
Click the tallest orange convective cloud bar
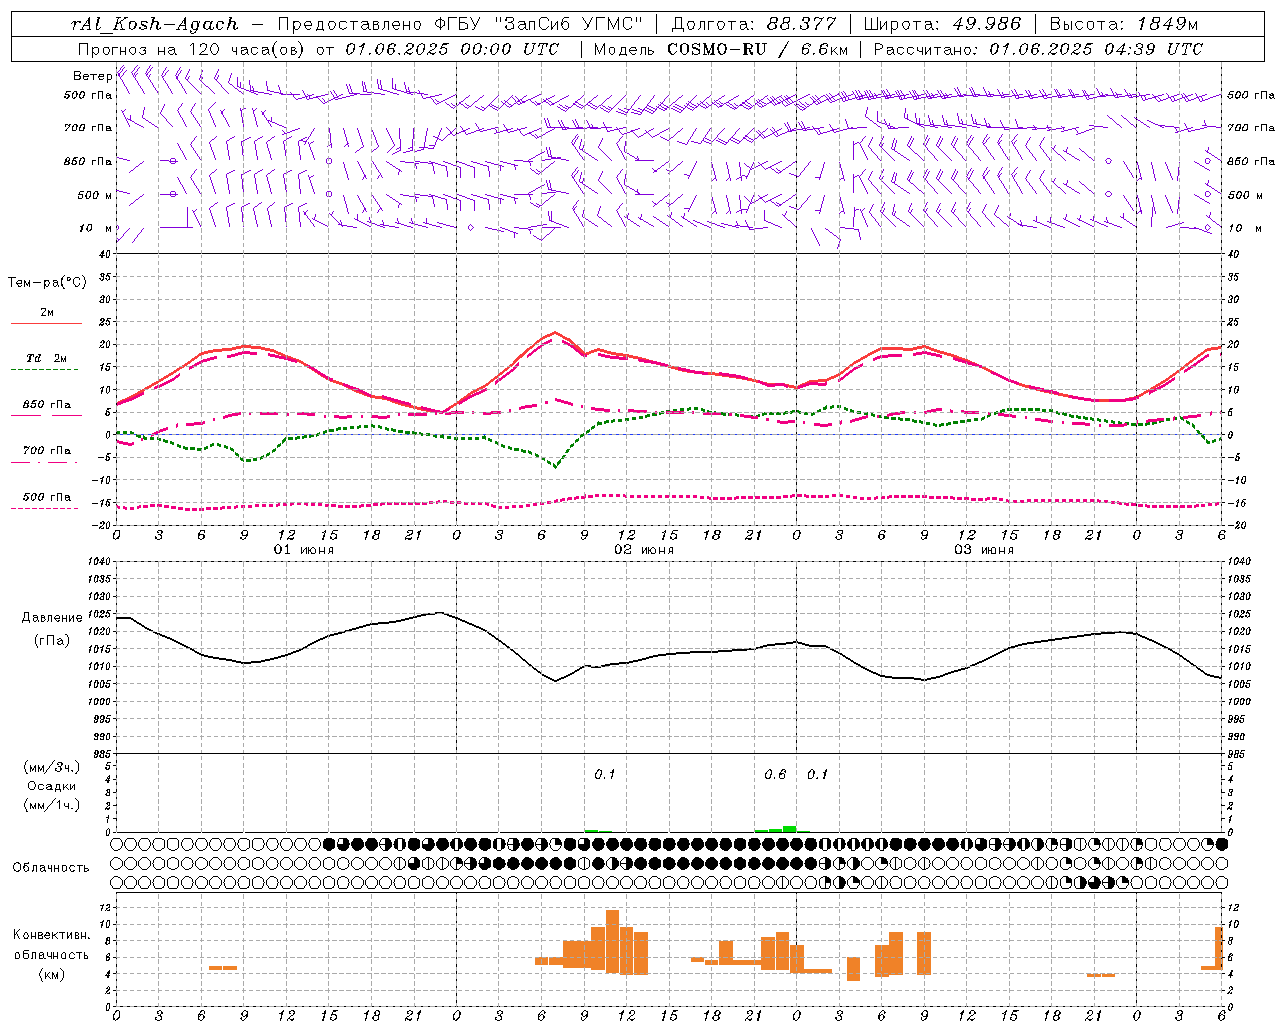tap(612, 941)
